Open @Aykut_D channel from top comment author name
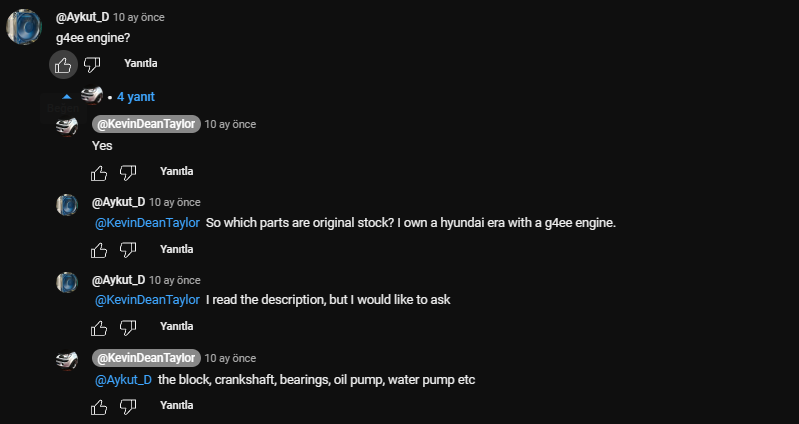799x424 pixels. (x=82, y=17)
